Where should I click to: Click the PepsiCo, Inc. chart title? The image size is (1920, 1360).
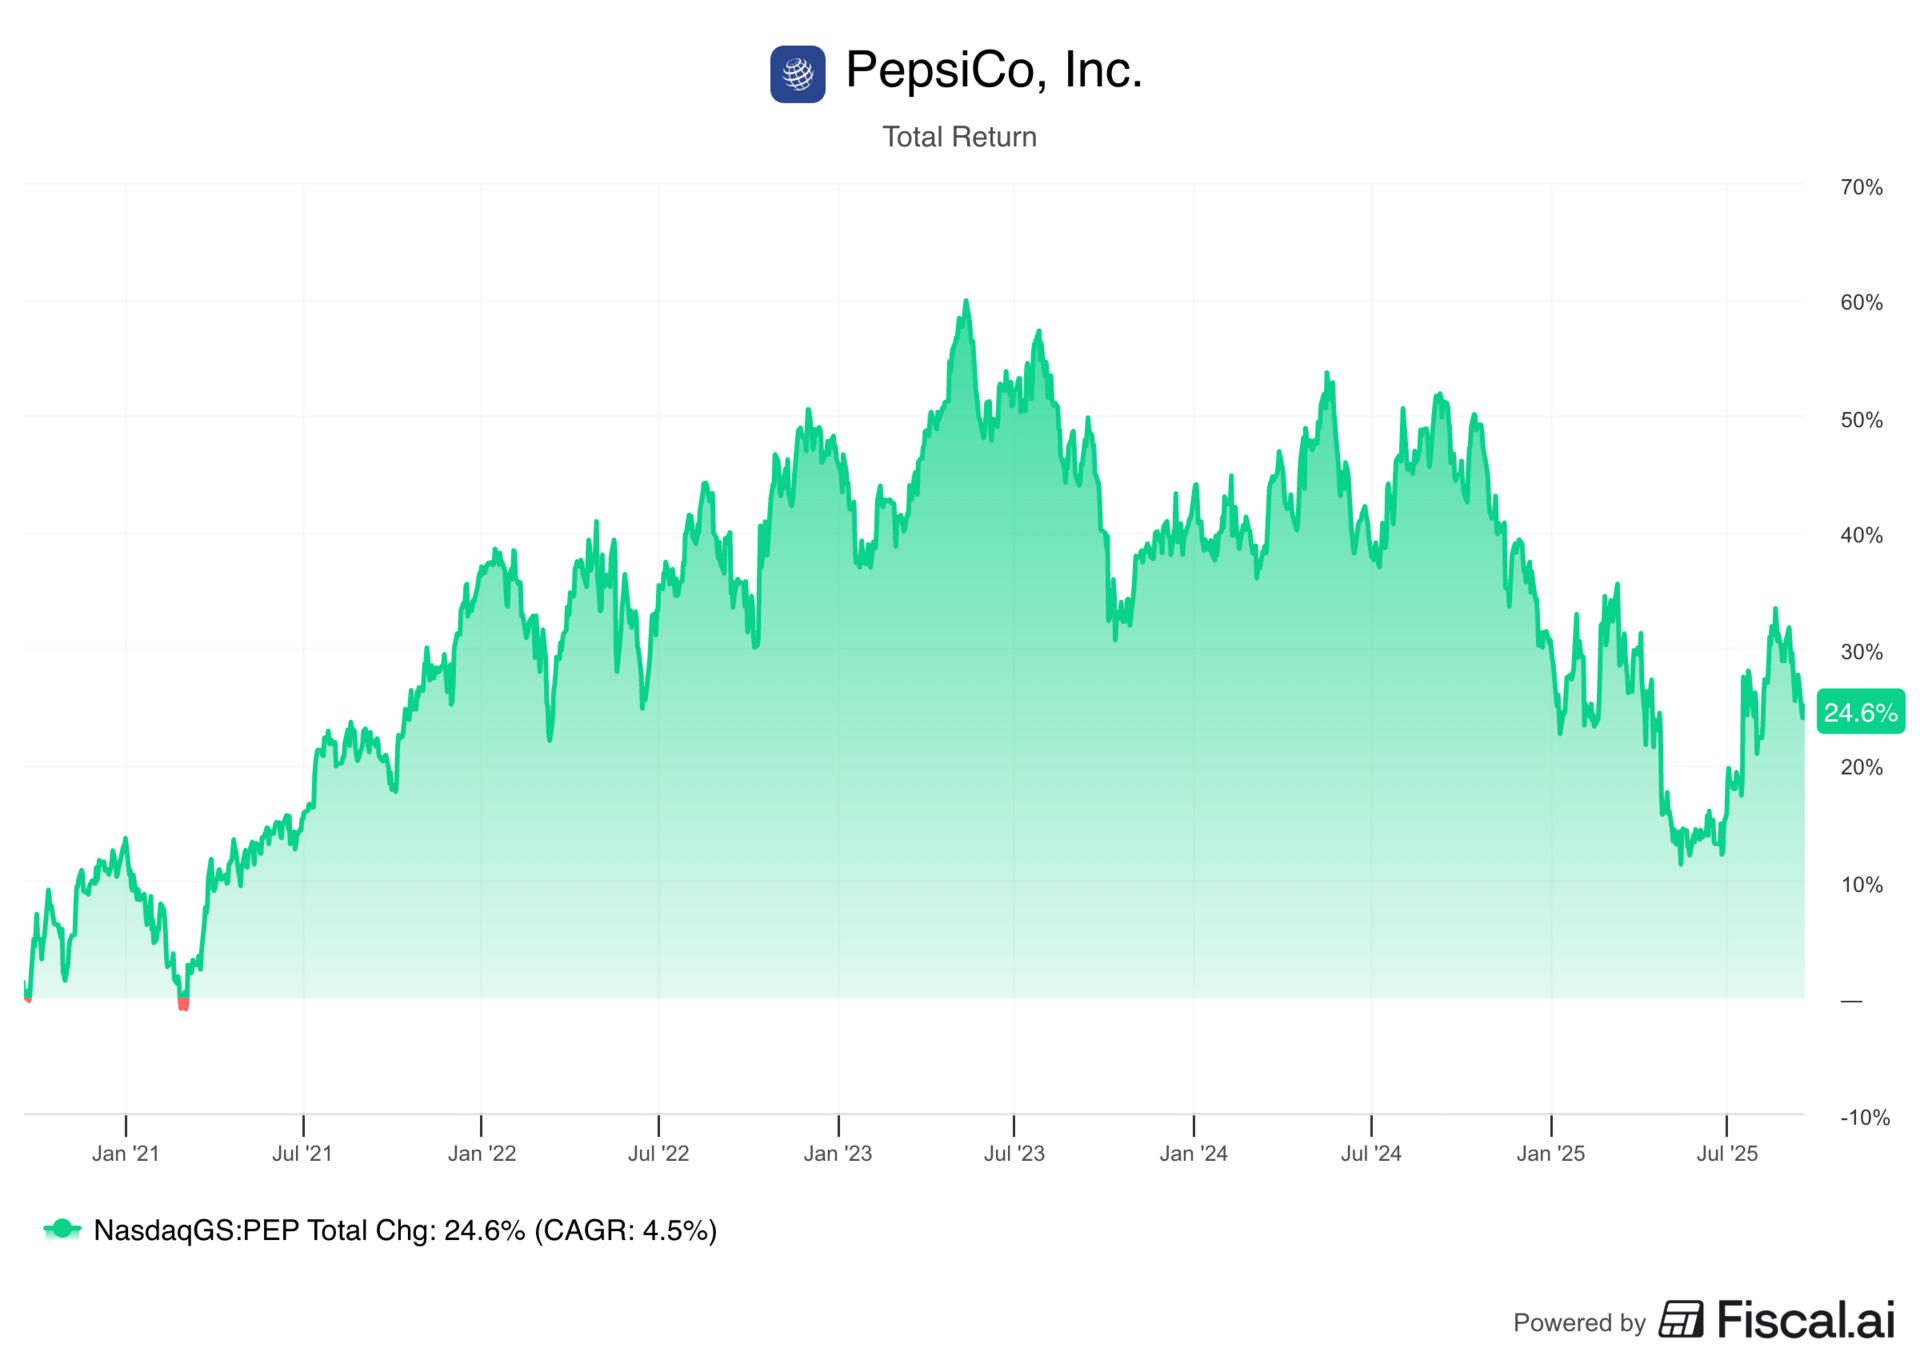[994, 70]
